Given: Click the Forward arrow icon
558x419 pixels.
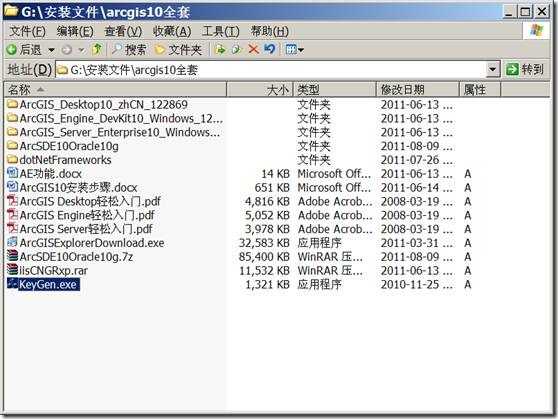Looking at the screenshot, I should [67, 50].
